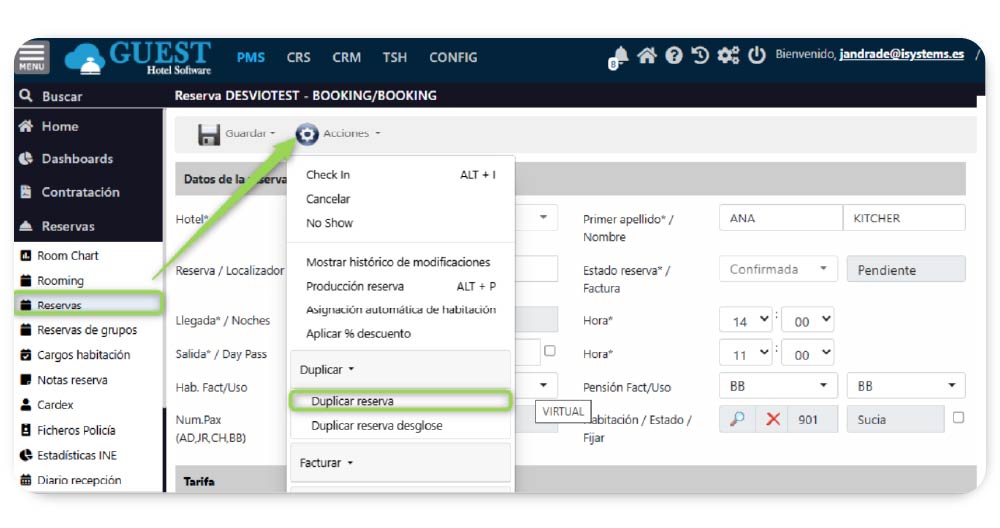
Task: Open the history clock icon
Action: pyautogui.click(x=700, y=56)
